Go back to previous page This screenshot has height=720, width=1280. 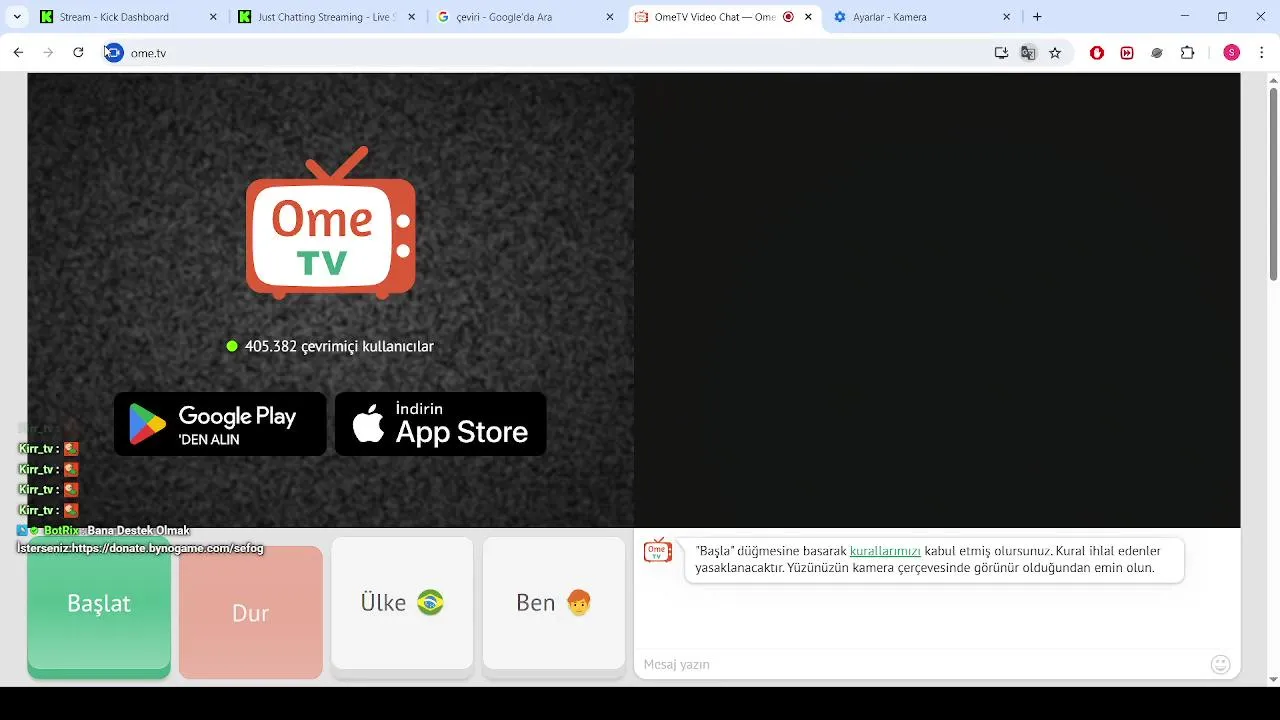point(18,53)
